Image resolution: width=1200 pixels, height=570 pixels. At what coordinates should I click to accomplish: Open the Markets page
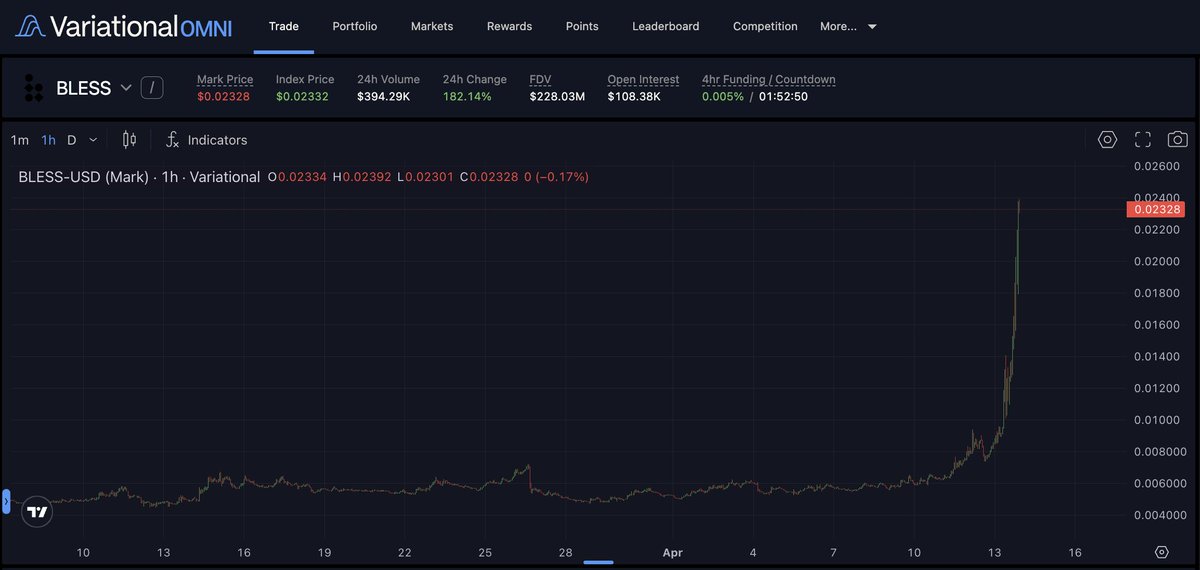(x=432, y=26)
